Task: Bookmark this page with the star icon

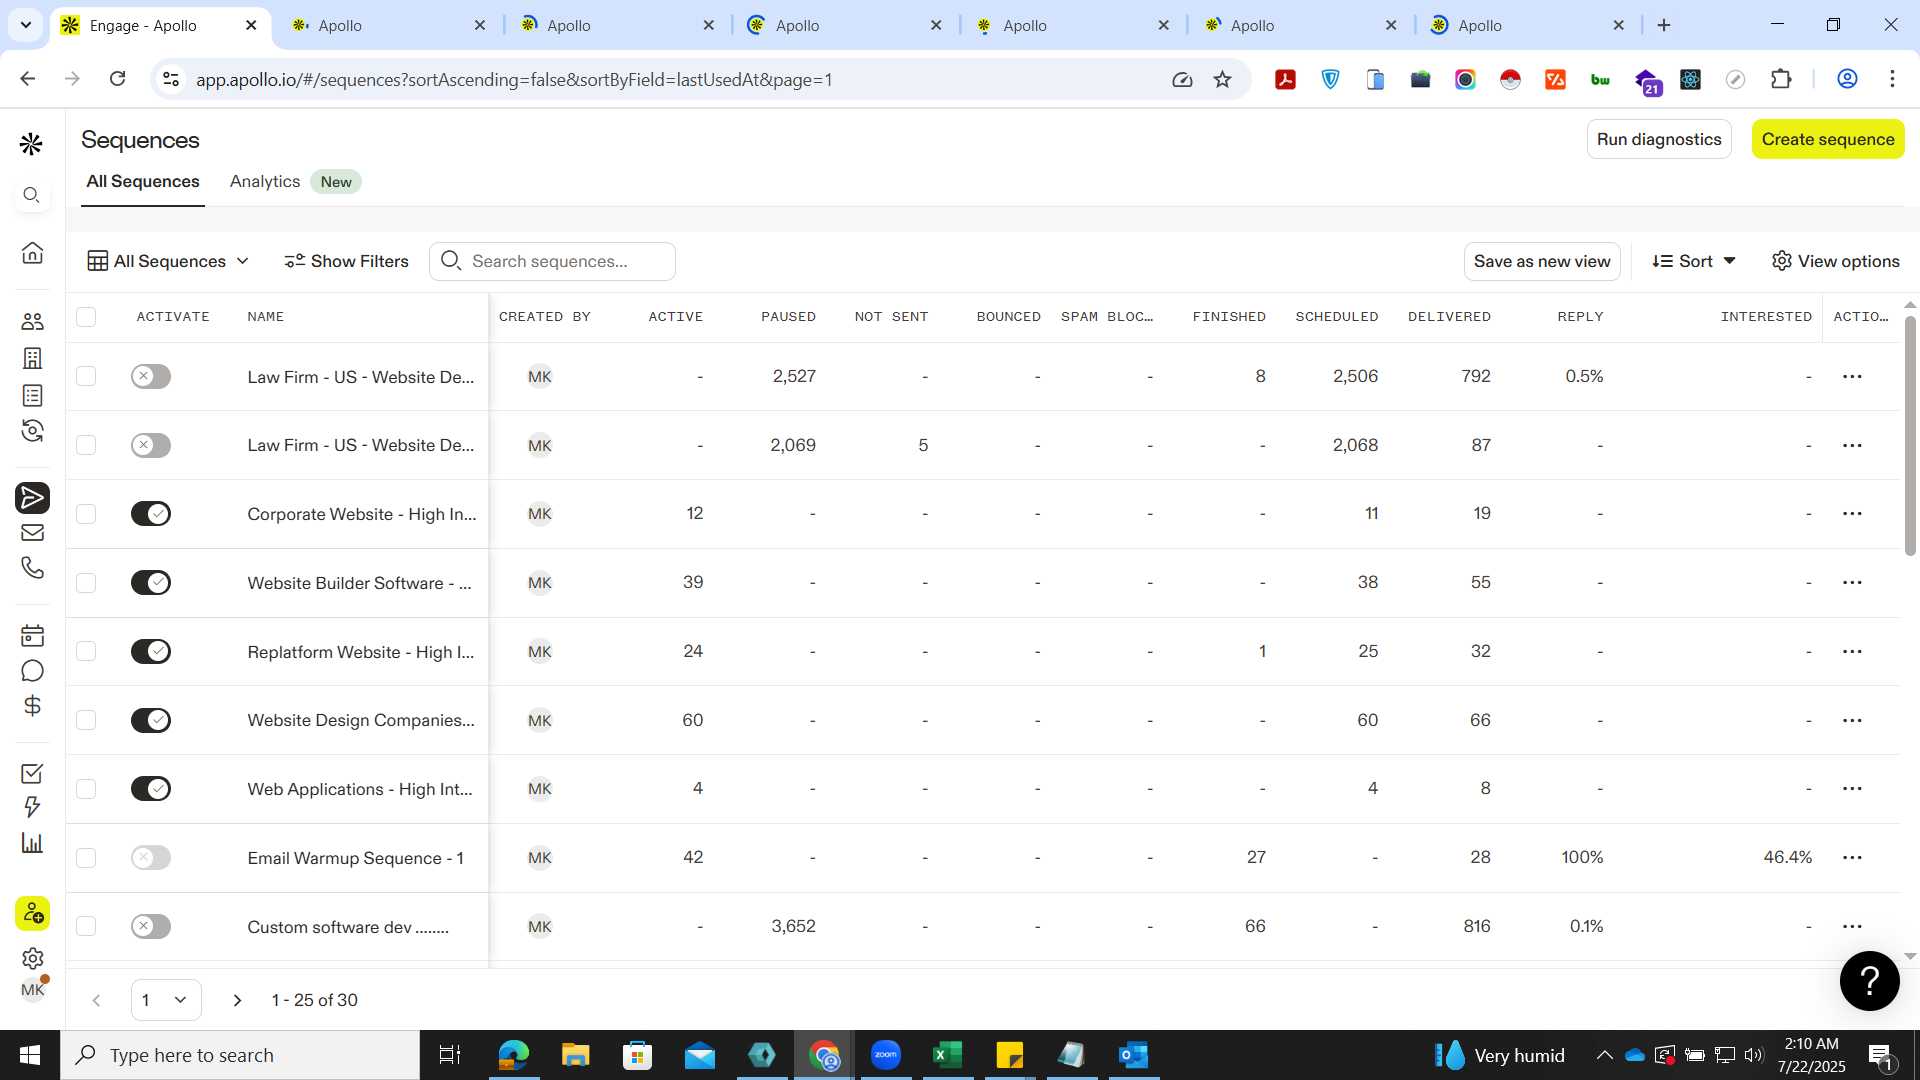Action: (1222, 79)
